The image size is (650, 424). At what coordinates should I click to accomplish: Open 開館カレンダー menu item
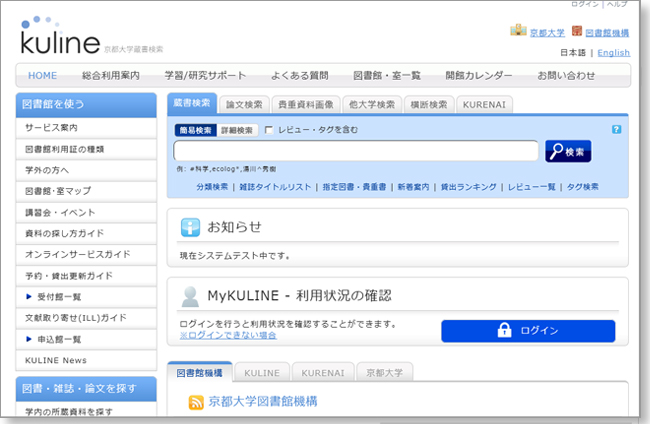pos(479,76)
